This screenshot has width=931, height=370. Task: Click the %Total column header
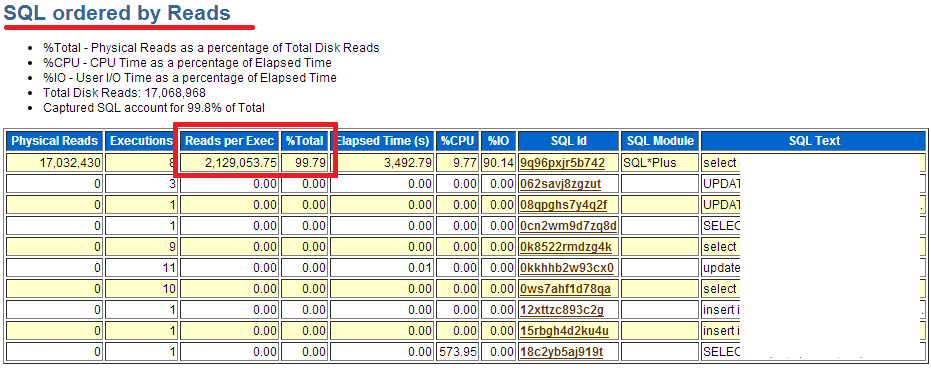tap(305, 141)
